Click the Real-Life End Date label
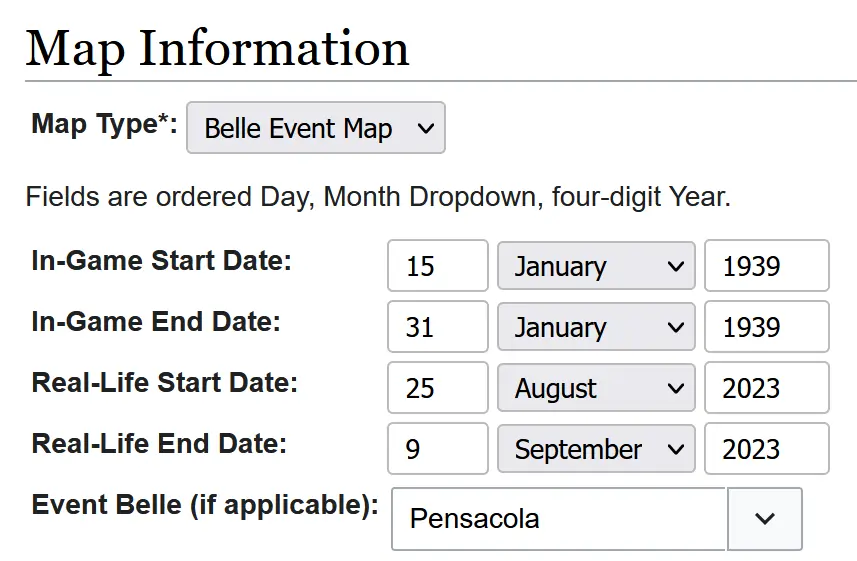The width and height of the screenshot is (857, 561). click(159, 443)
